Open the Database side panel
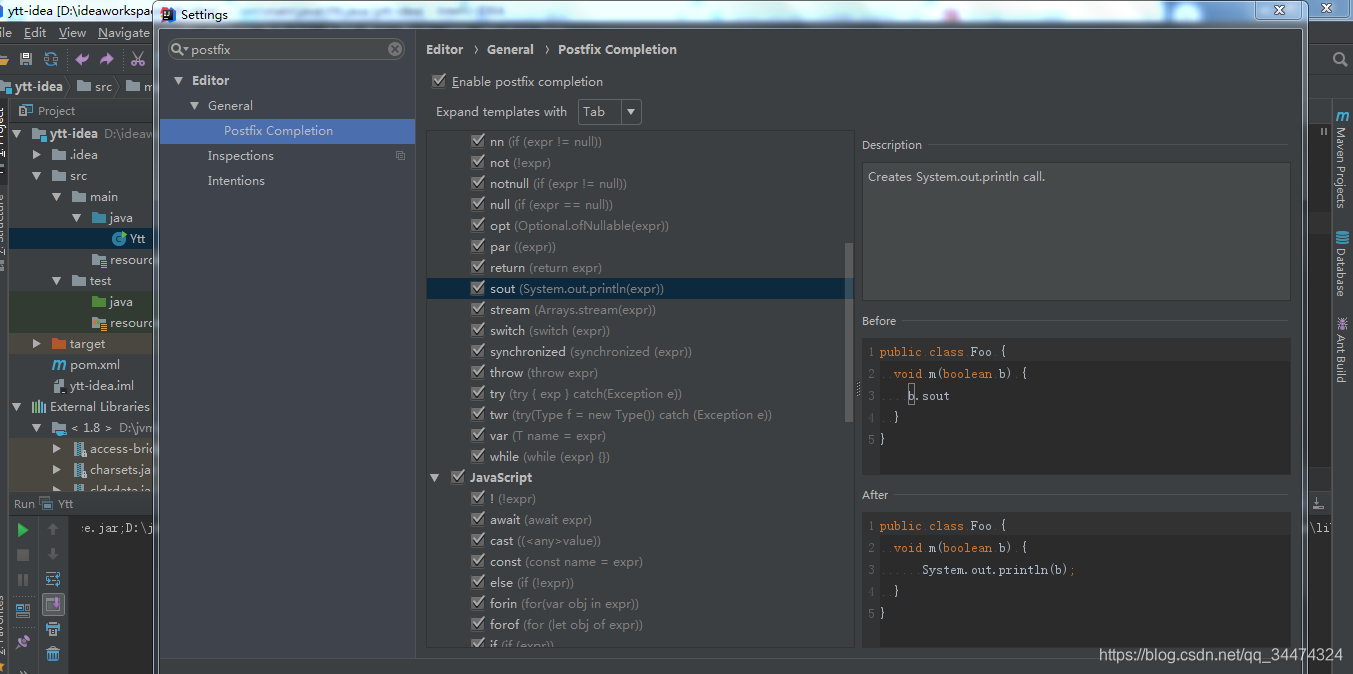The image size is (1353, 674). tap(1341, 264)
